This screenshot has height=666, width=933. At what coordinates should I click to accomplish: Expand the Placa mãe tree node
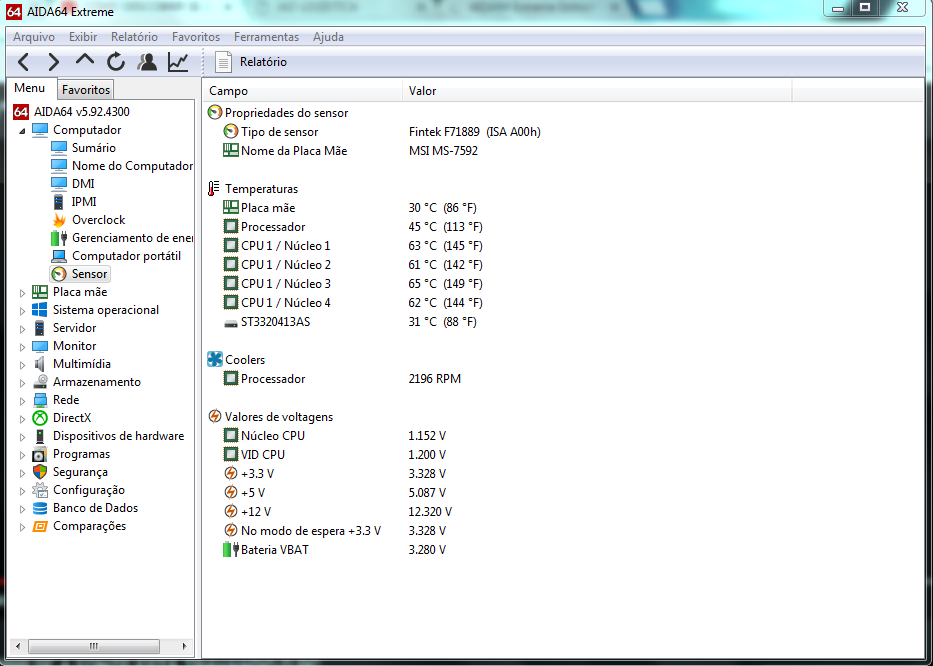coord(22,293)
